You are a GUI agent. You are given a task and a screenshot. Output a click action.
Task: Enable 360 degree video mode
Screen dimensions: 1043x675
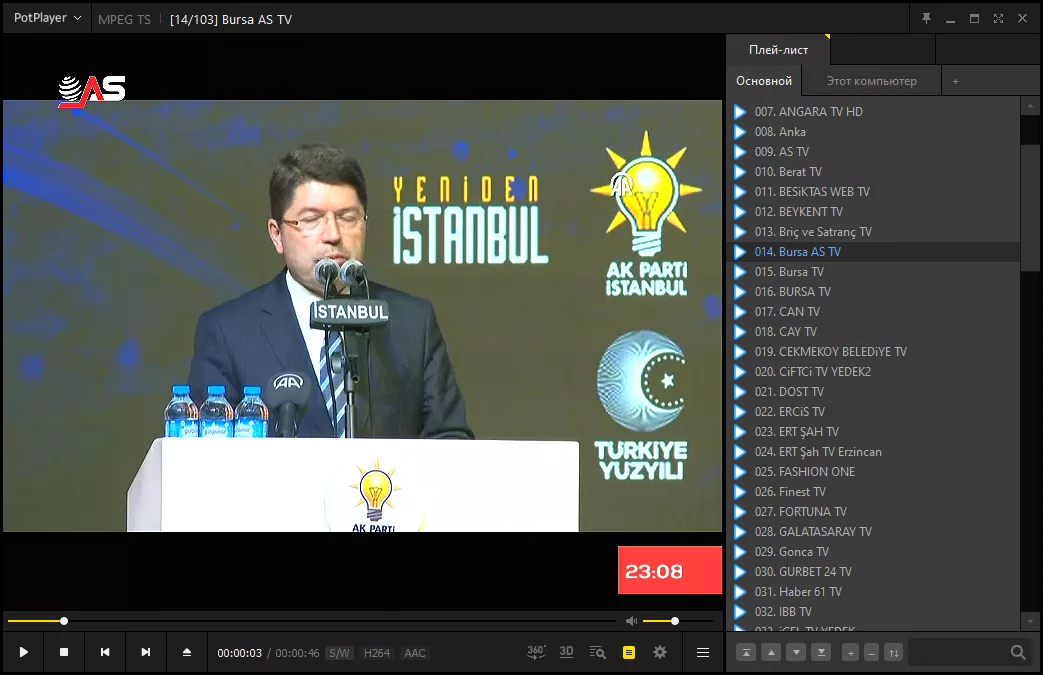point(536,652)
